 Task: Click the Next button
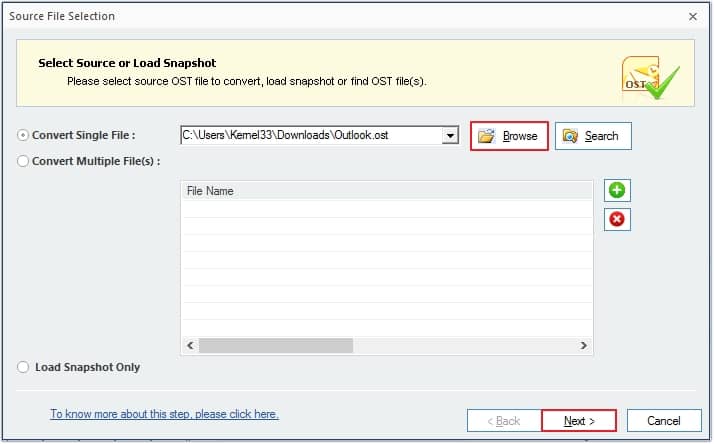(x=579, y=421)
